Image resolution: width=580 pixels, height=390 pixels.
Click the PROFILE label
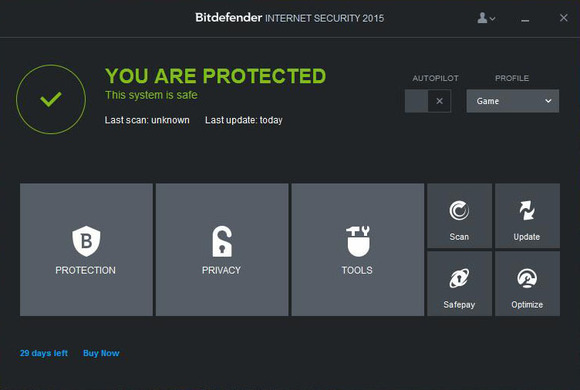512,78
